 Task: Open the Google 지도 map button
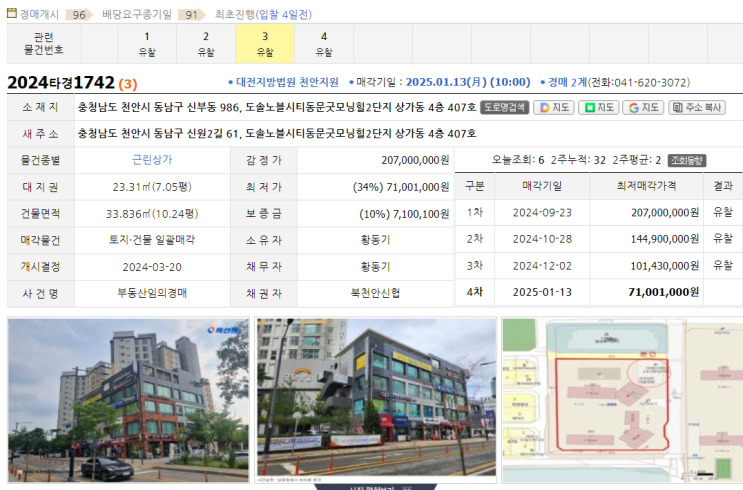643,108
